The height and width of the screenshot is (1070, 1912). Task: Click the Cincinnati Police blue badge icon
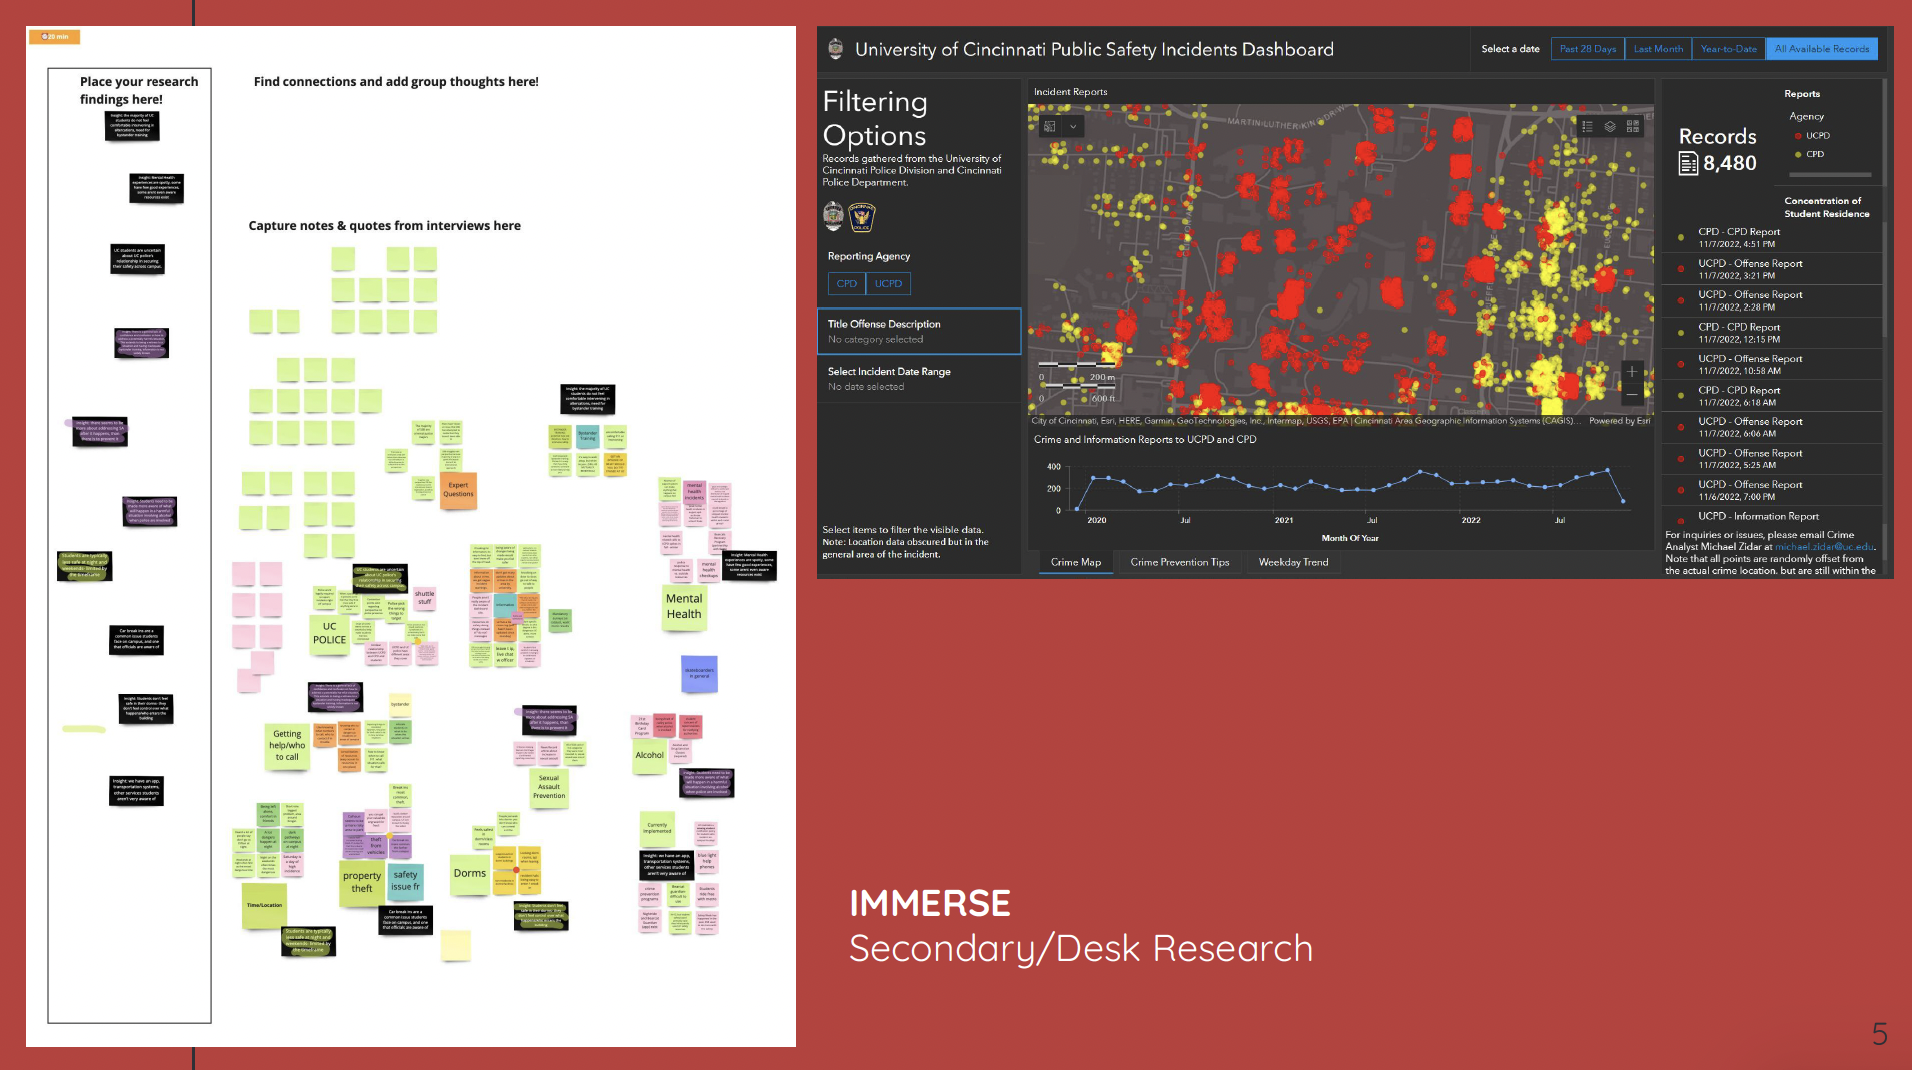tap(862, 217)
